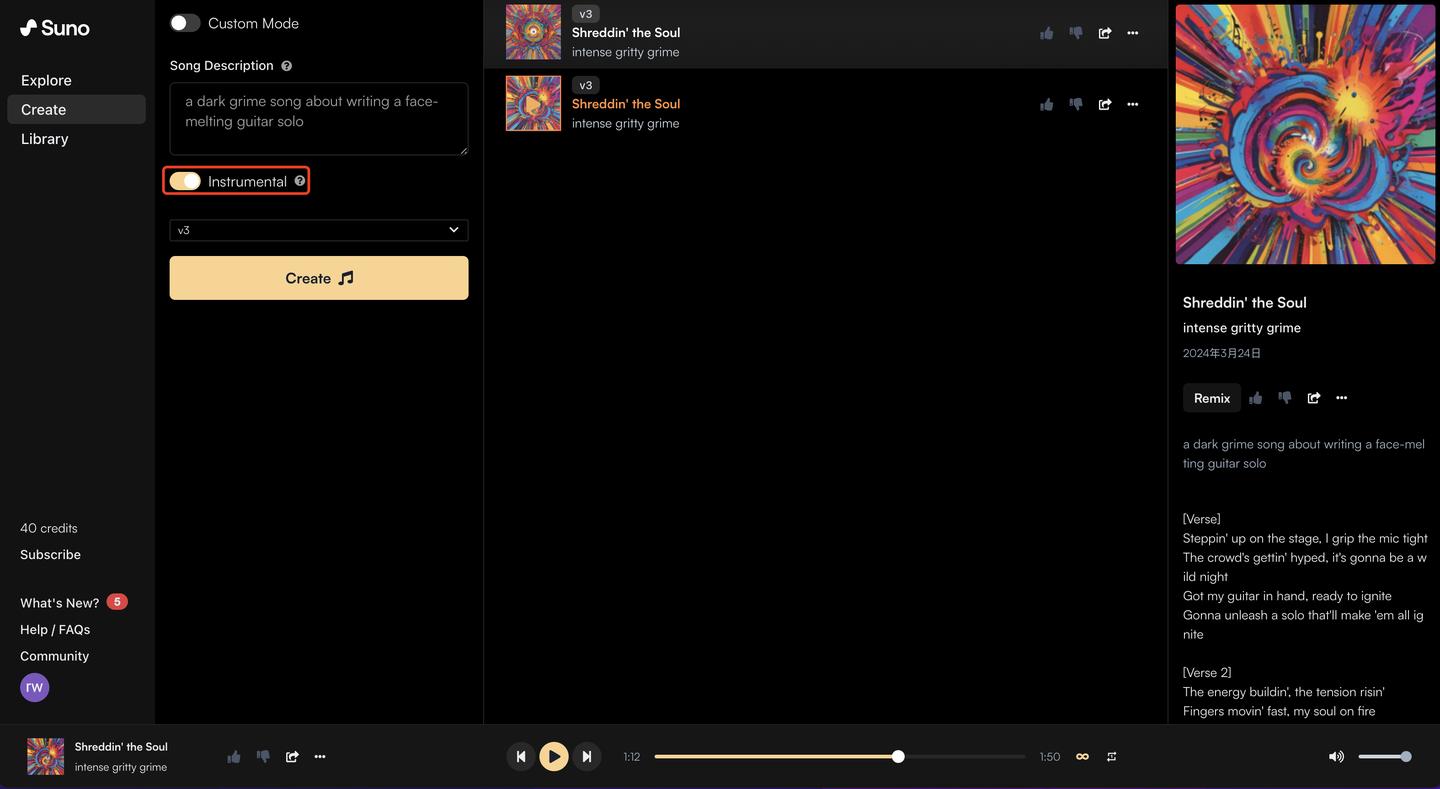Viewport: 1440px width, 789px height.
Task: Like the orange-titled Shreddin' the Soul list row
Action: click(1046, 104)
